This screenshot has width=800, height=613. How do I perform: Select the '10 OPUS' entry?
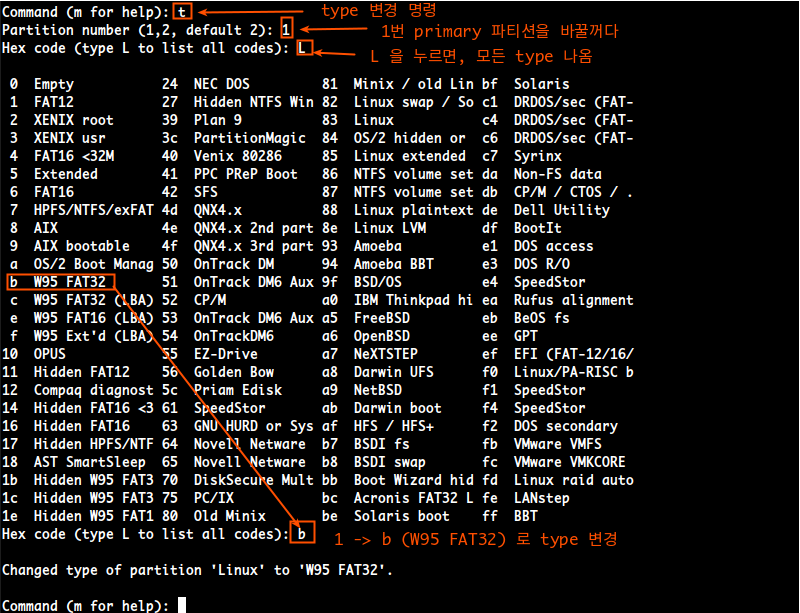[x=34, y=354]
